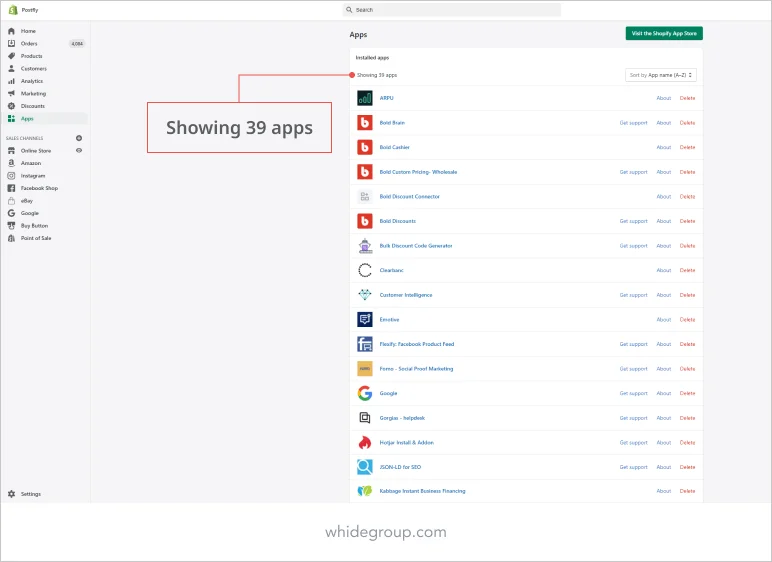772x562 pixels.
Task: Open About for Emotive
Action: pos(664,320)
